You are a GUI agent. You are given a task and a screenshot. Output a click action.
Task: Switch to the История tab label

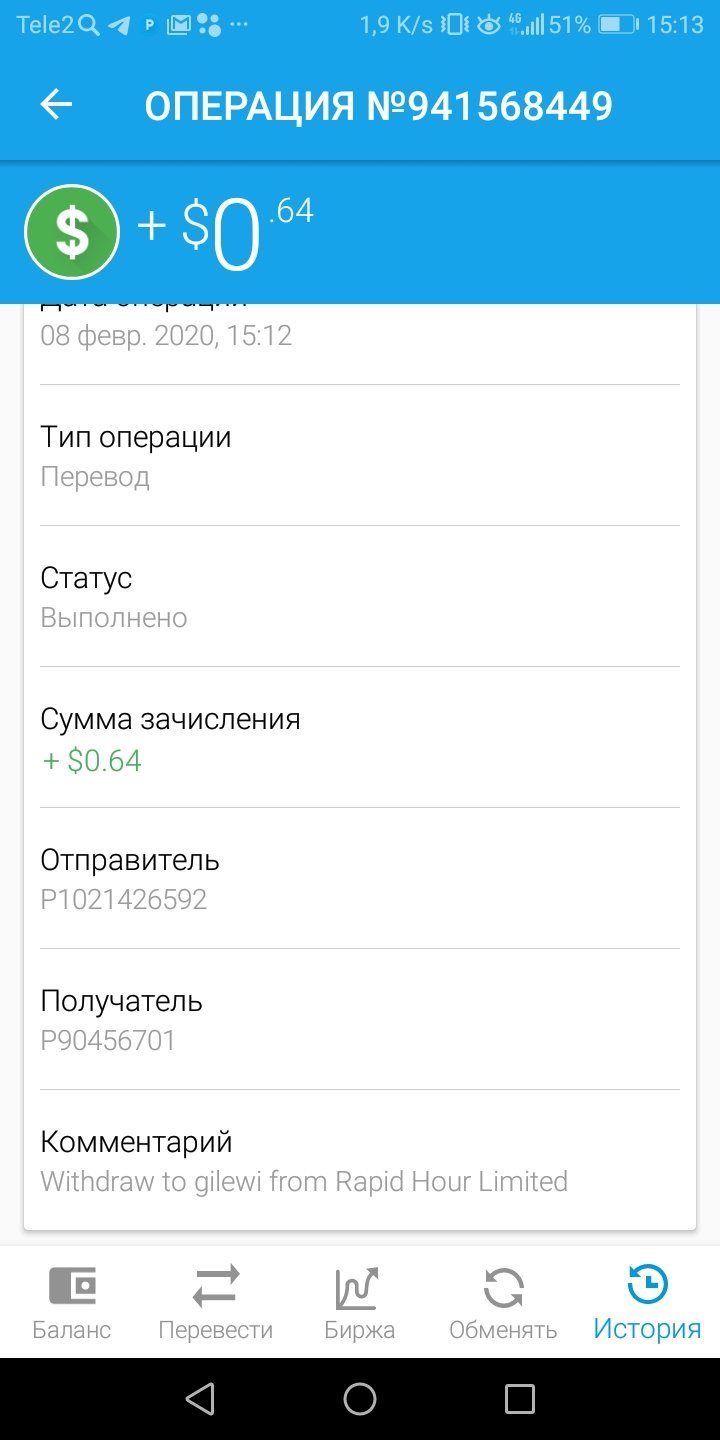[648, 1329]
